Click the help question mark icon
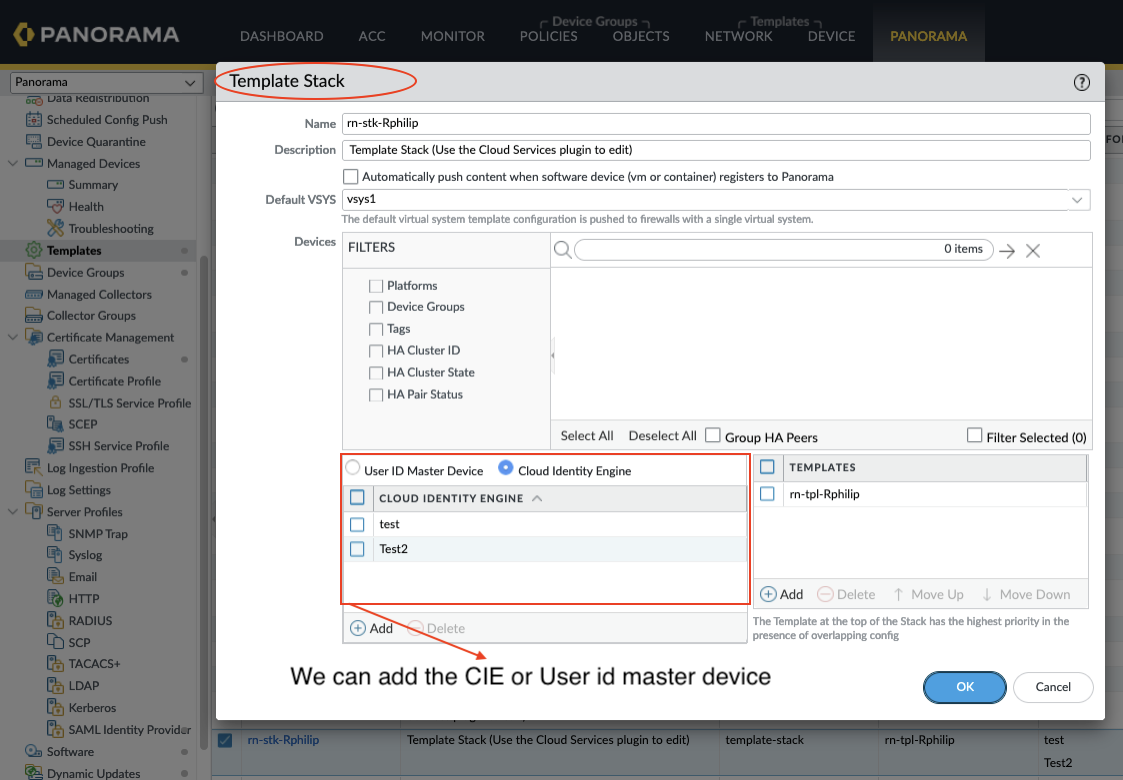The width and height of the screenshot is (1123, 780). 1081,83
